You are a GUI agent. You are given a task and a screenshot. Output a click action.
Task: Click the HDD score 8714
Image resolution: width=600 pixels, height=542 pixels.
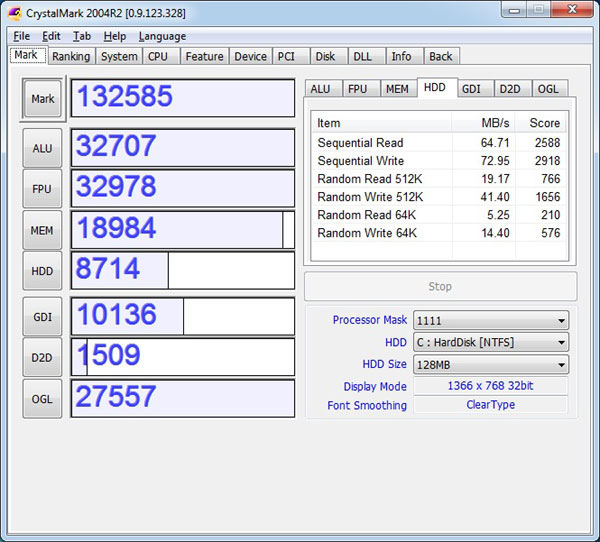pos(183,271)
